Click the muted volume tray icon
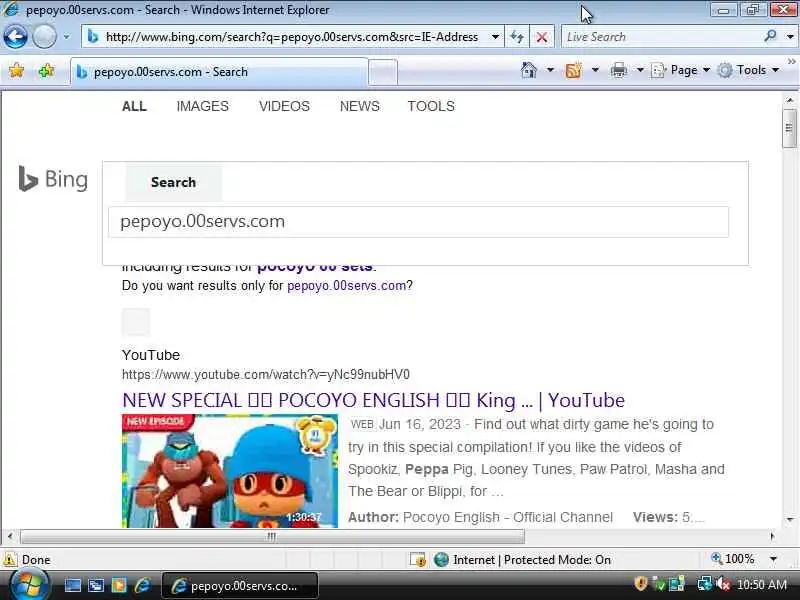Viewport: 800px width, 600px height. coord(723,584)
